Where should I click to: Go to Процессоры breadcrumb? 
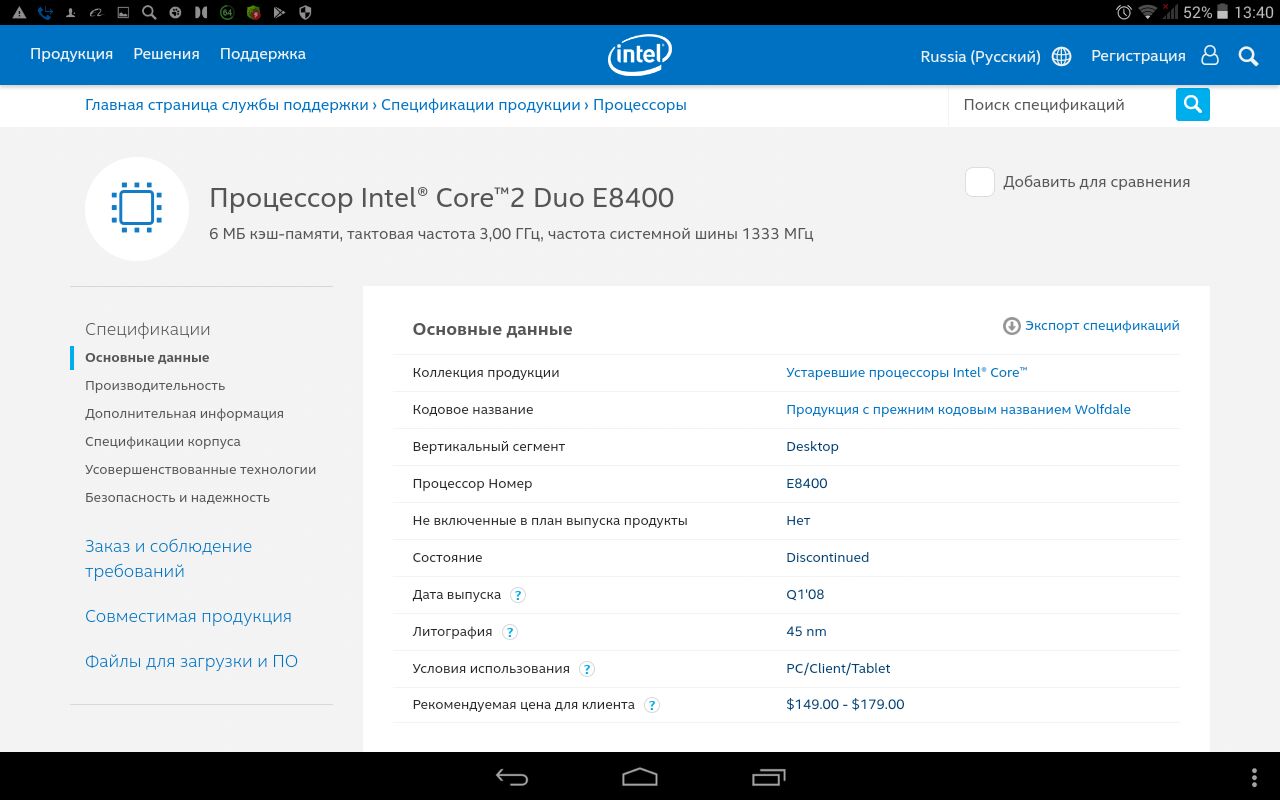tap(640, 105)
